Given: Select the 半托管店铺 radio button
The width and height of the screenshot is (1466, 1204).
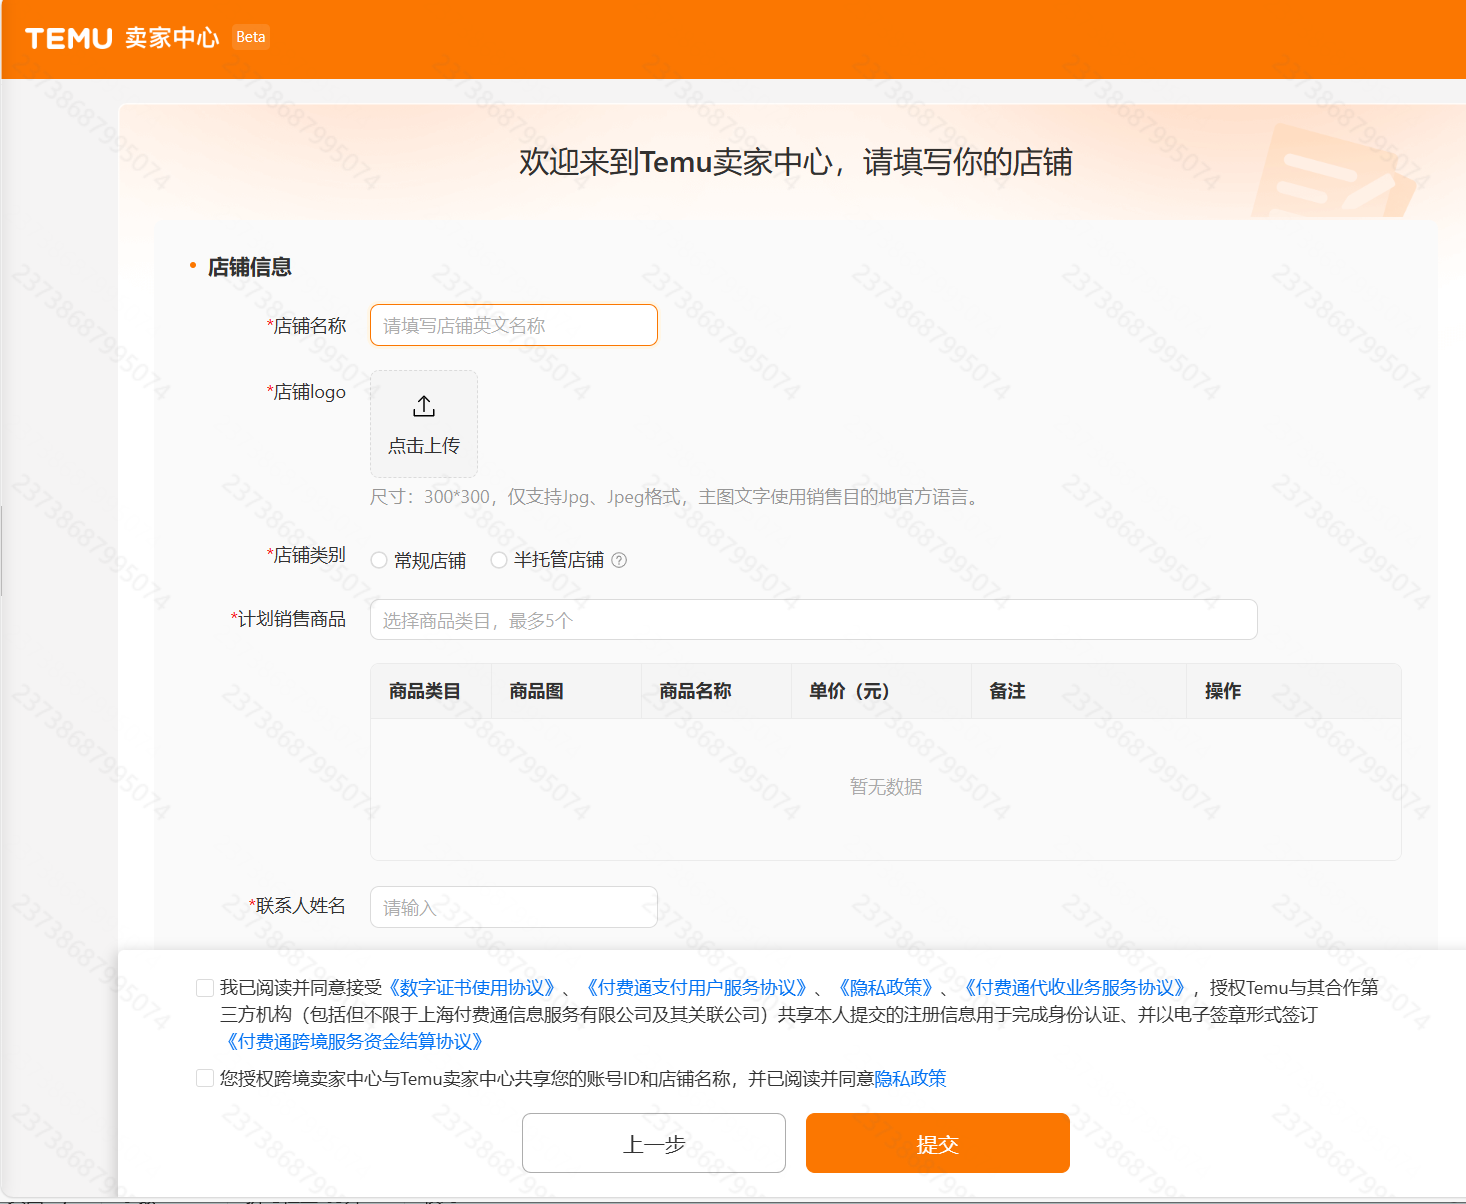Looking at the screenshot, I should pos(499,560).
